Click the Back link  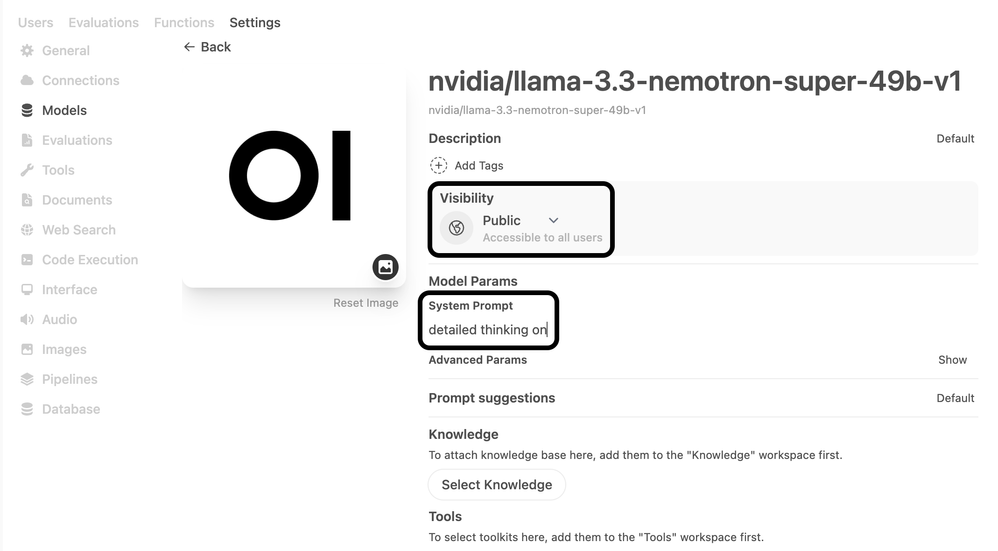click(x=207, y=47)
